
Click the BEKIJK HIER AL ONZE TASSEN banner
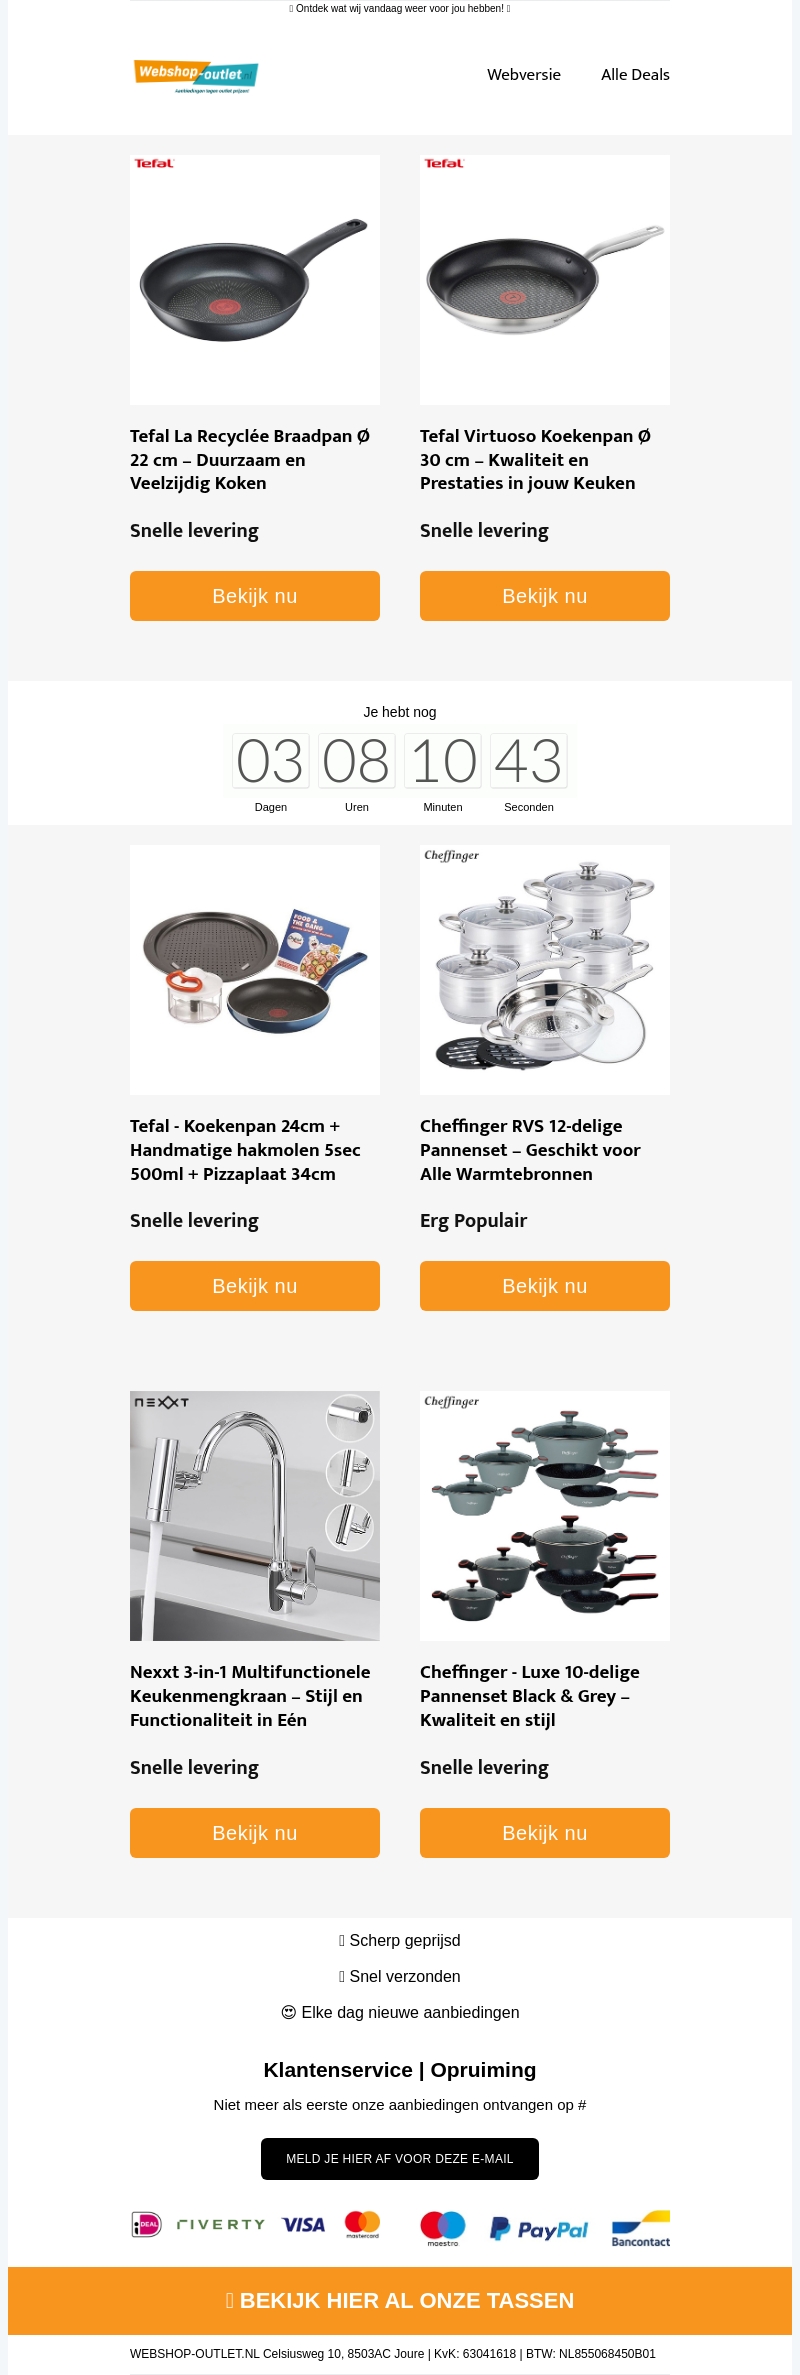pyautogui.click(x=400, y=2301)
